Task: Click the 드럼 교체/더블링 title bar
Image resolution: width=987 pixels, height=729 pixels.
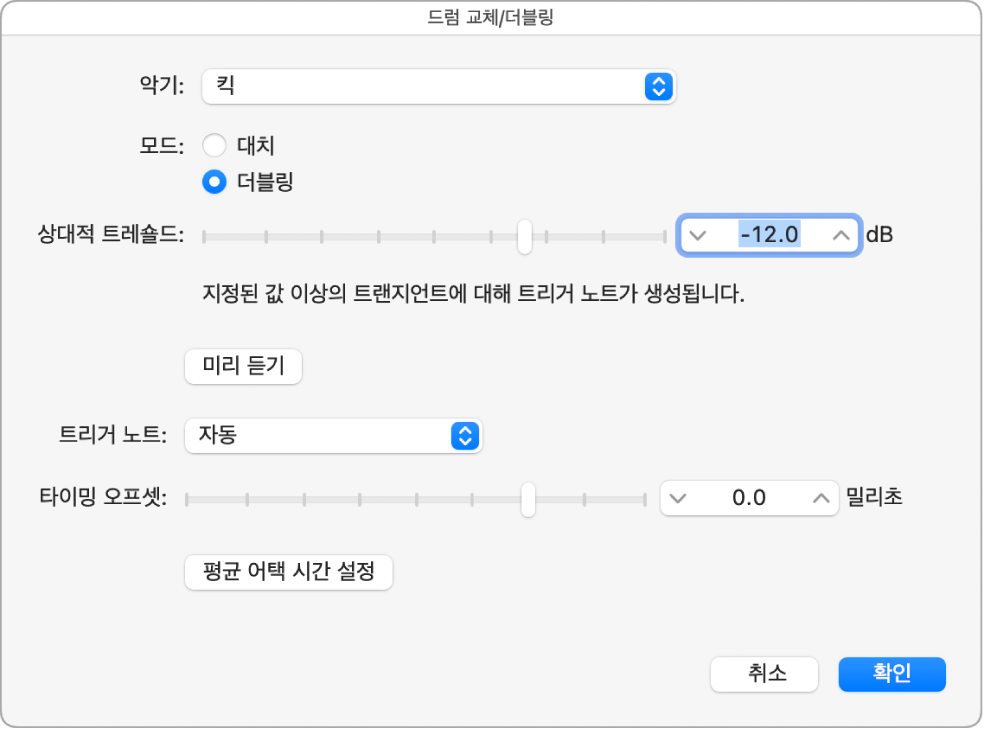Action: [x=493, y=15]
